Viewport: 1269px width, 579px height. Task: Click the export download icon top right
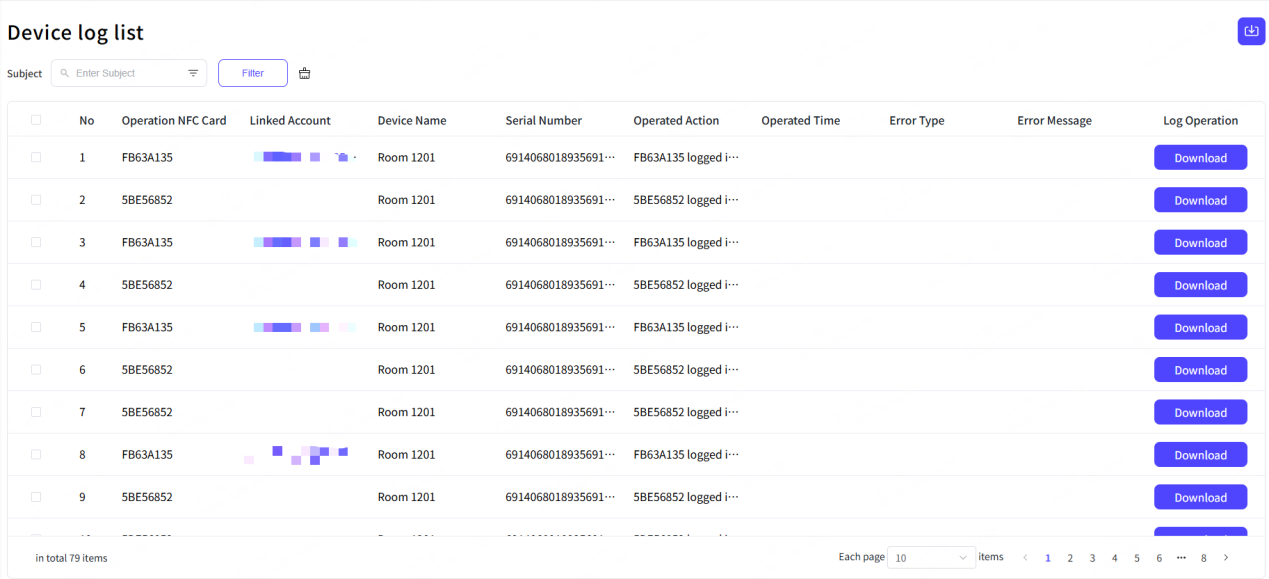coord(1250,31)
